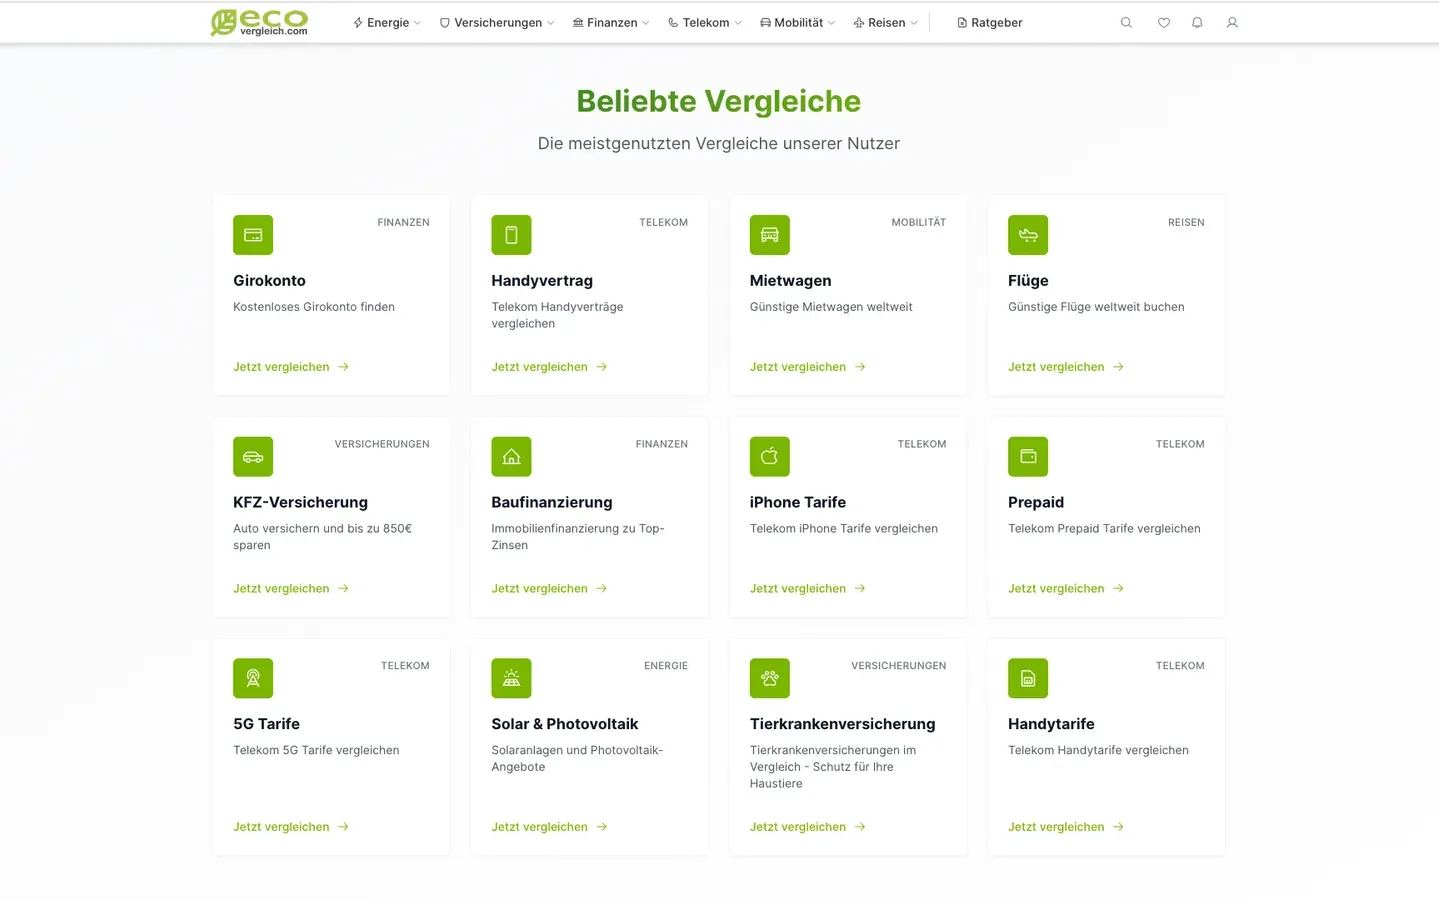The height and width of the screenshot is (900, 1439).
Task: Click the Handyvertrag phone icon
Action: click(511, 235)
